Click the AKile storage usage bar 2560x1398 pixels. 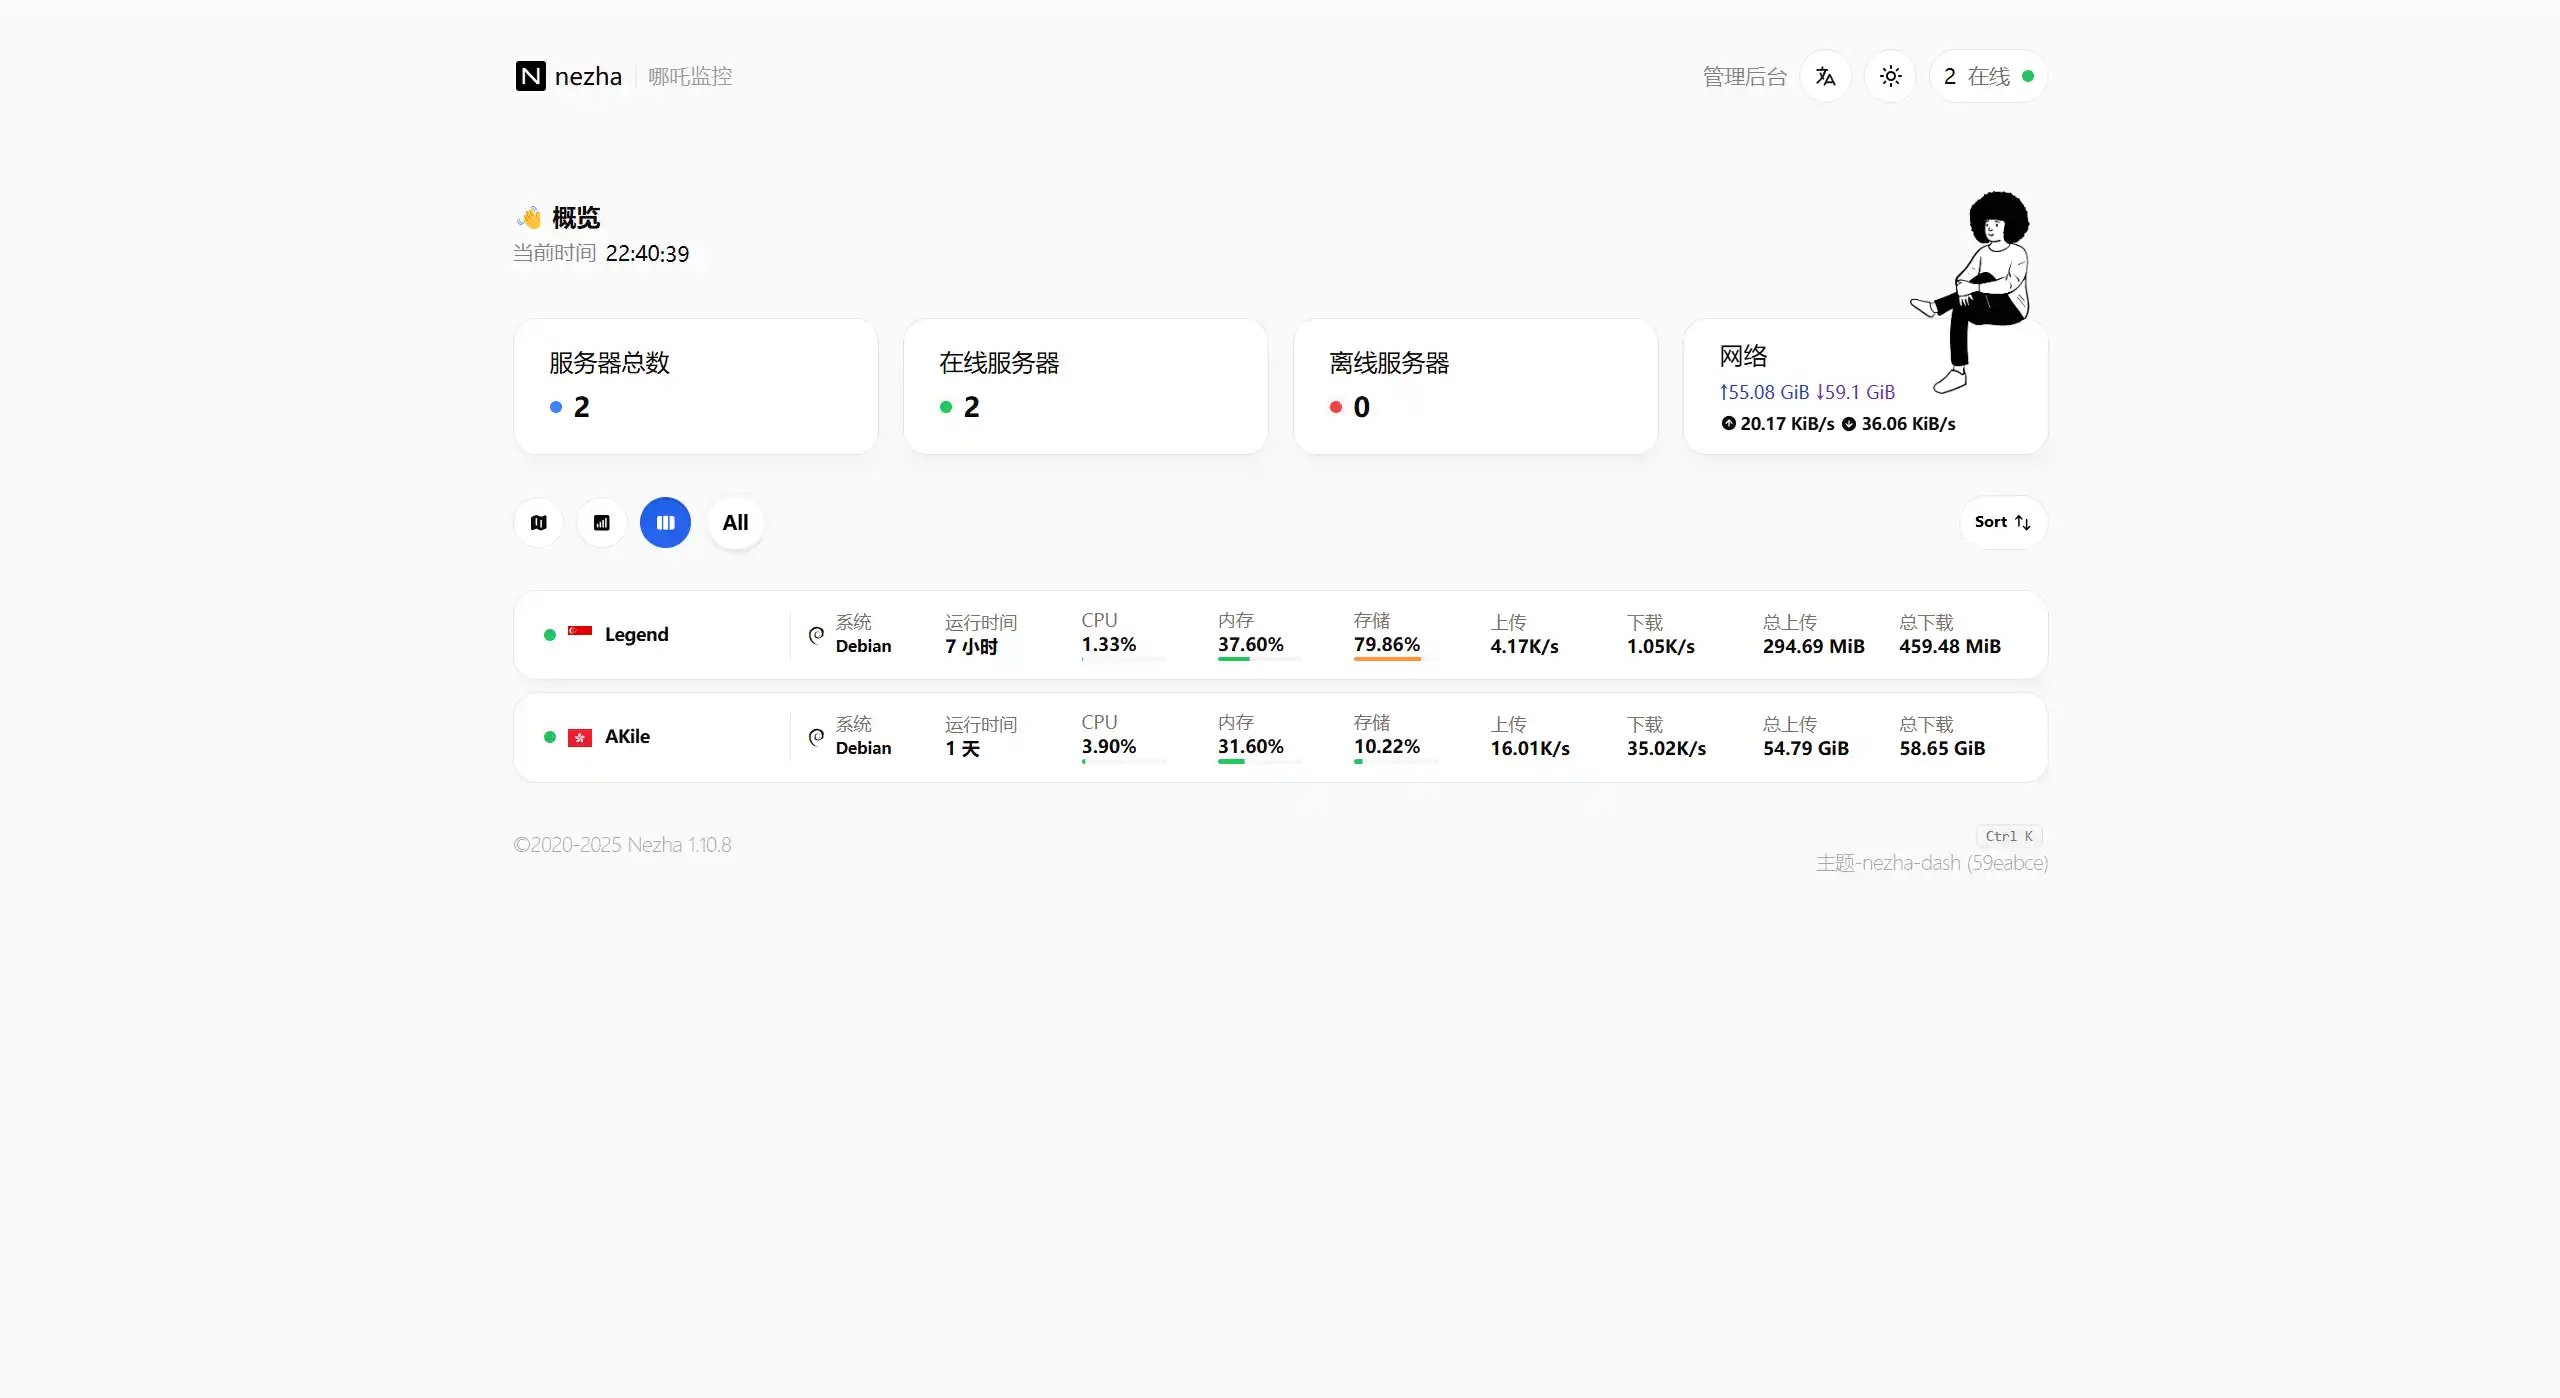(x=1395, y=761)
